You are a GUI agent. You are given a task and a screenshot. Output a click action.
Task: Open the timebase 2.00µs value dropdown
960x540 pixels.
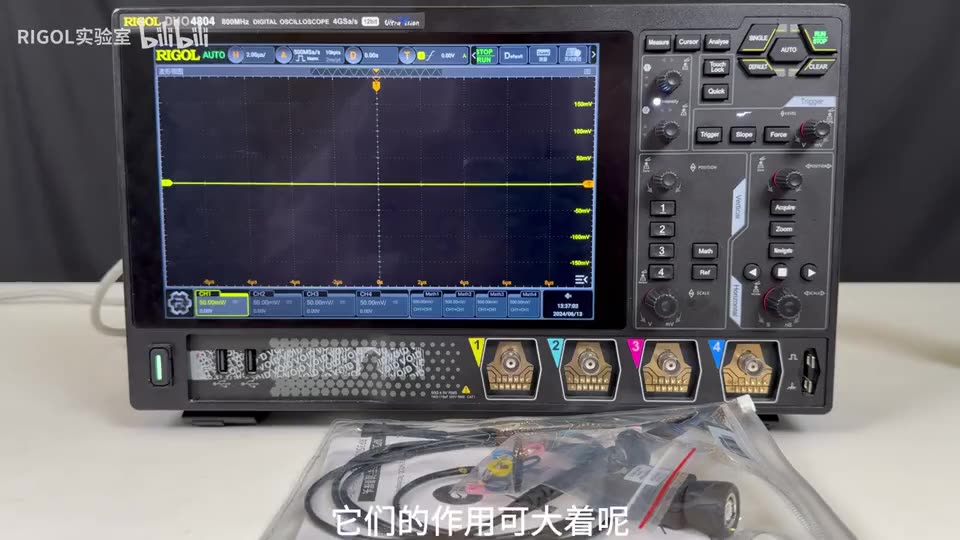(x=256, y=55)
